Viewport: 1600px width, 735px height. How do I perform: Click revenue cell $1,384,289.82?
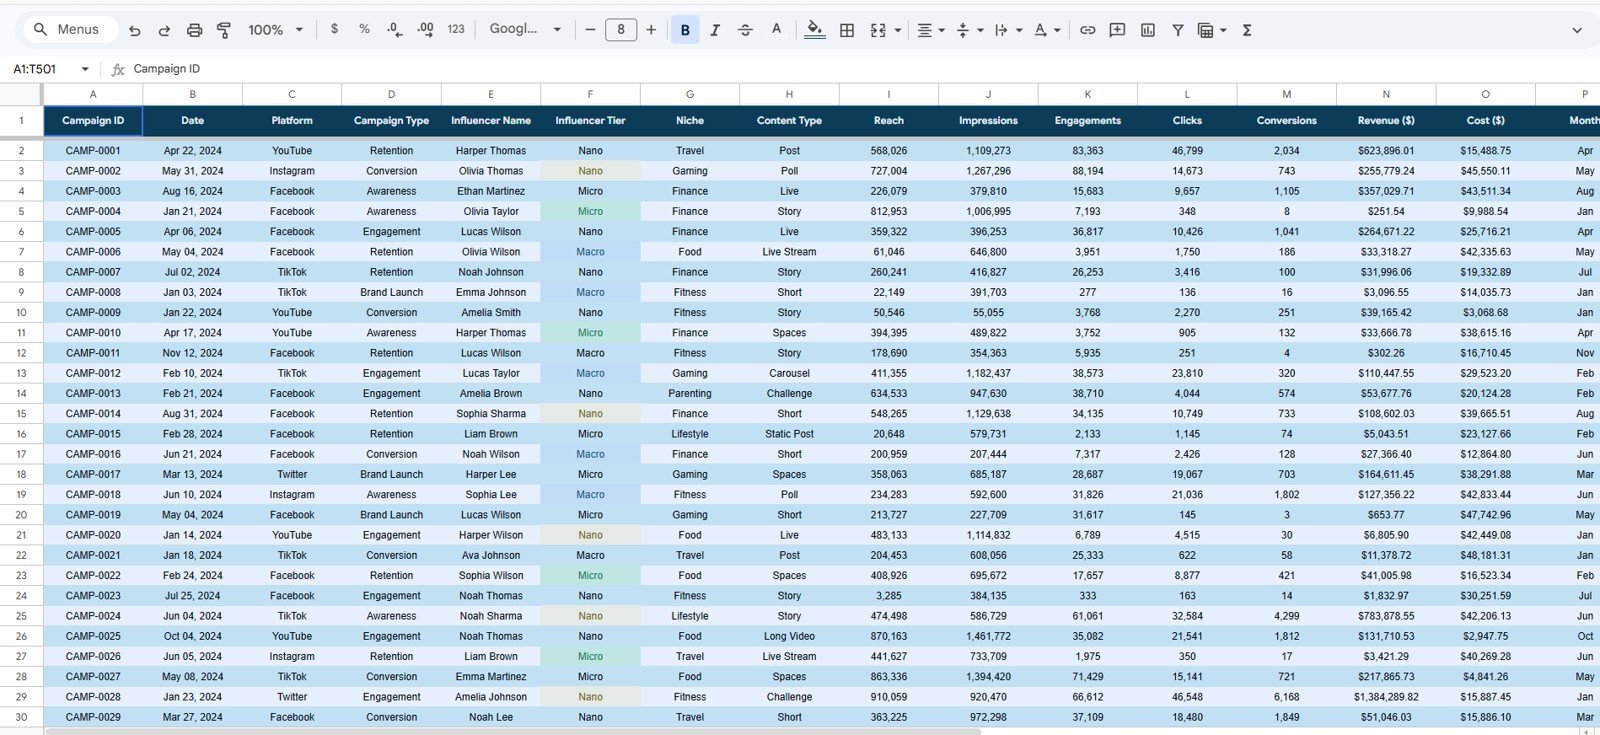pos(1386,697)
